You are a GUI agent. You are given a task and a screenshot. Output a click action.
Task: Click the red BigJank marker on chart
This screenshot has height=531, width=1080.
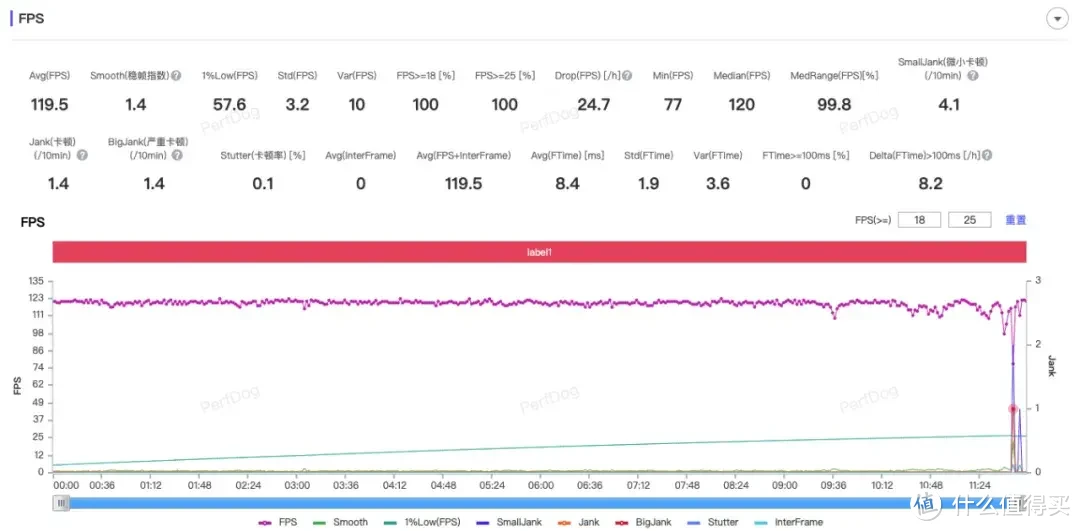(x=1012, y=408)
